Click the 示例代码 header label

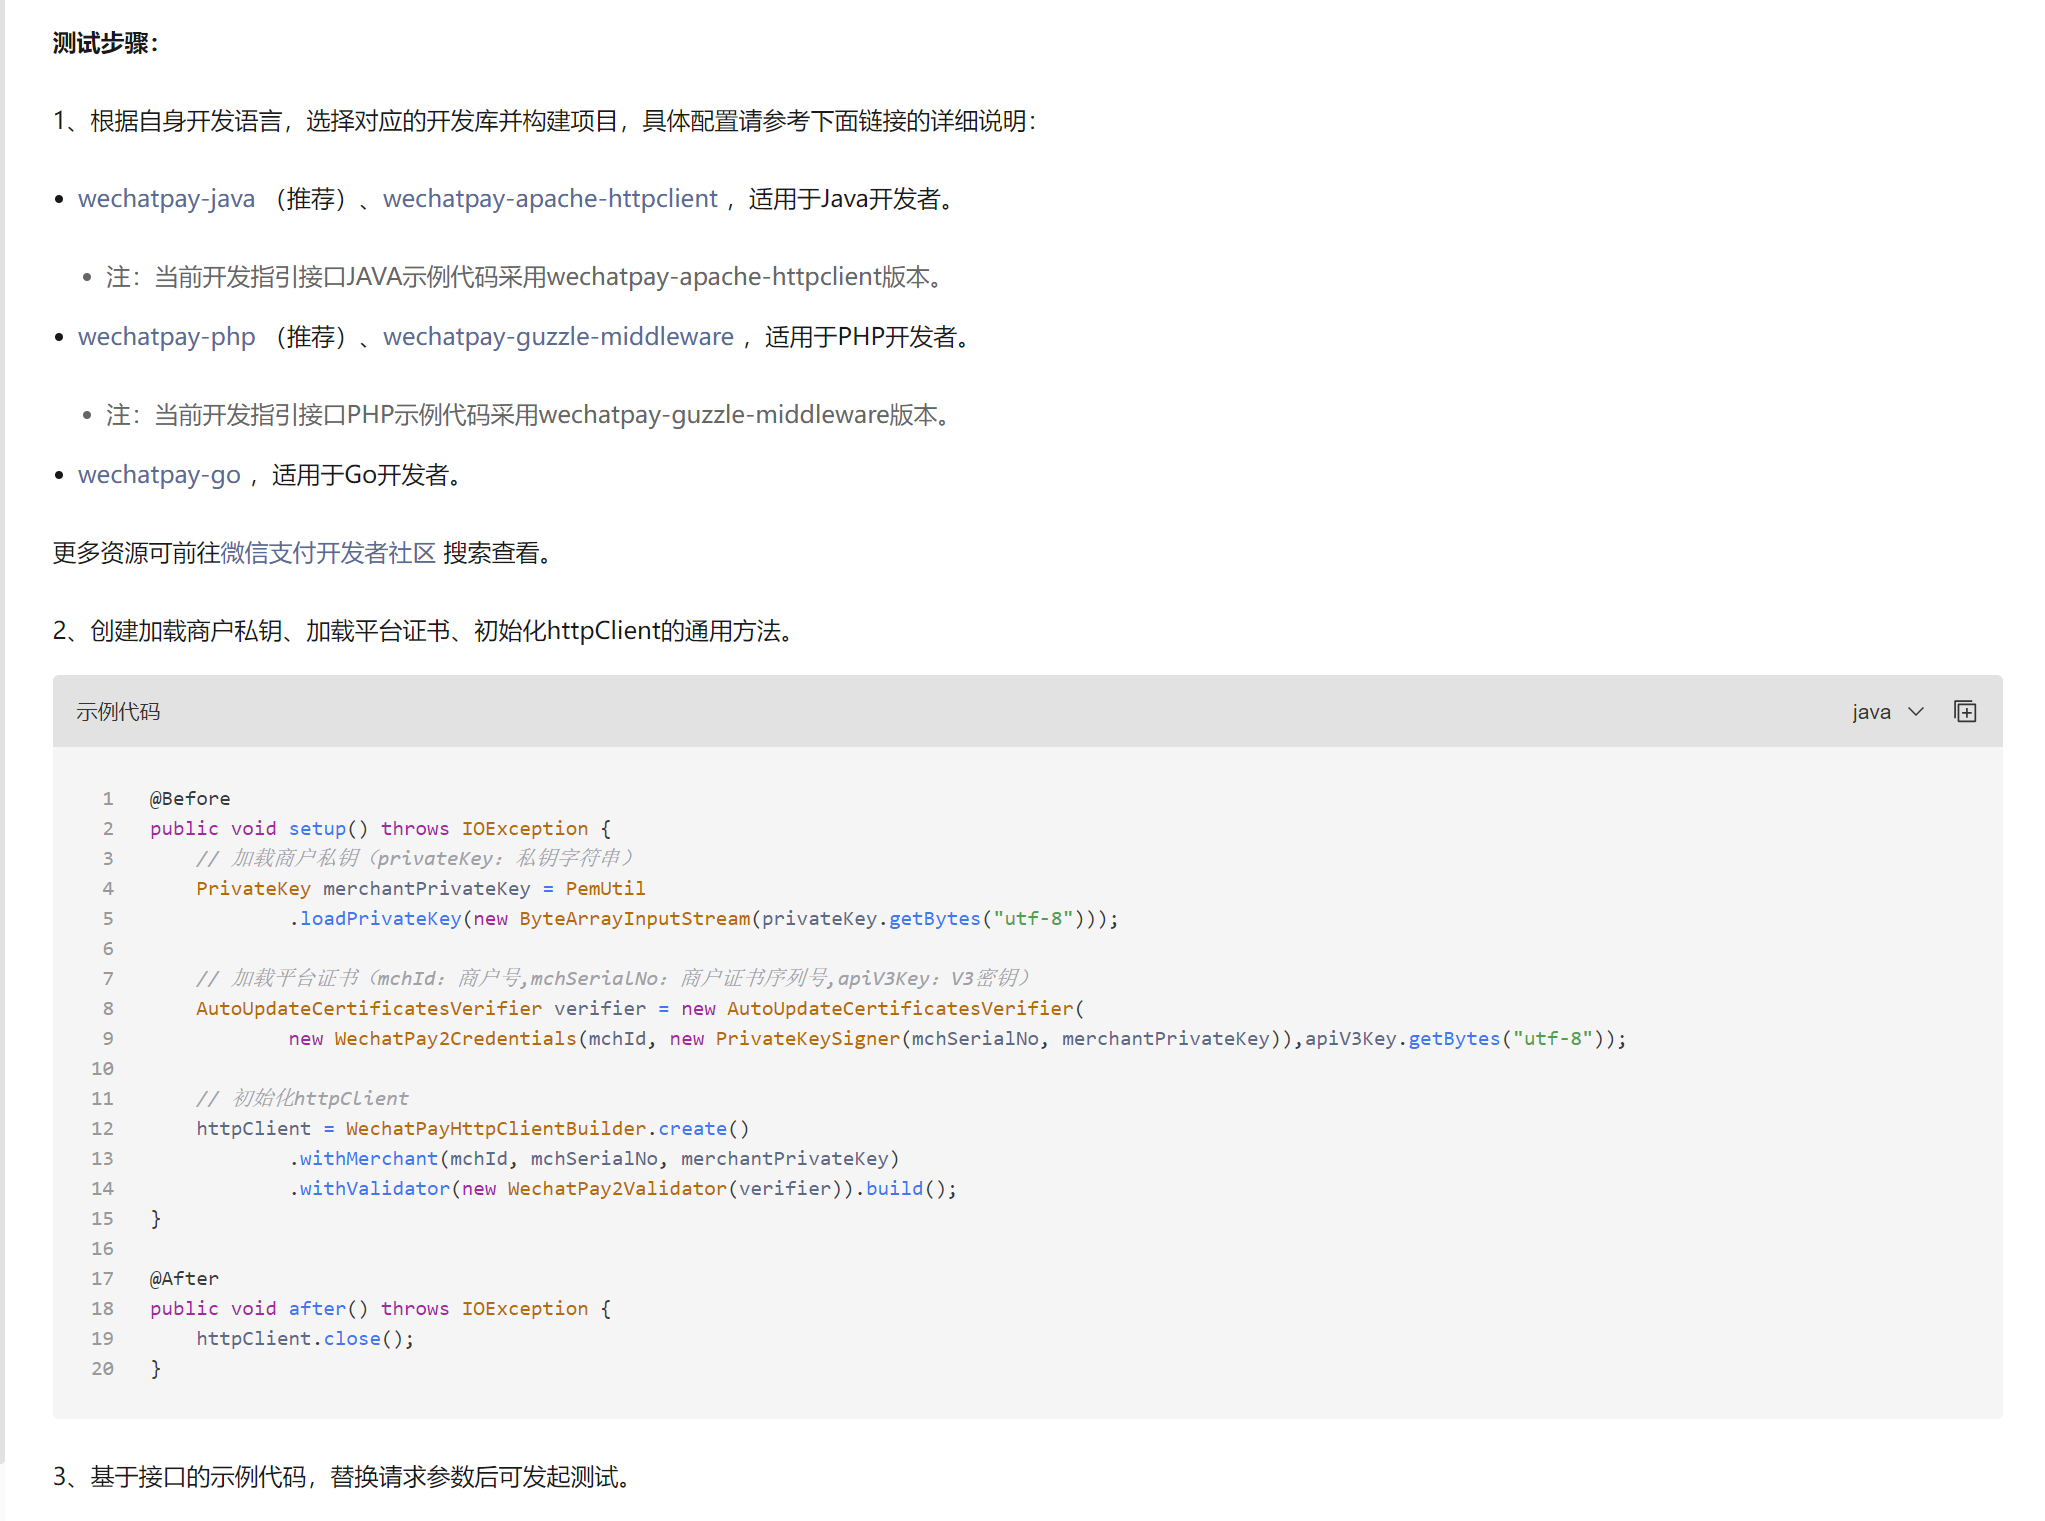(118, 711)
